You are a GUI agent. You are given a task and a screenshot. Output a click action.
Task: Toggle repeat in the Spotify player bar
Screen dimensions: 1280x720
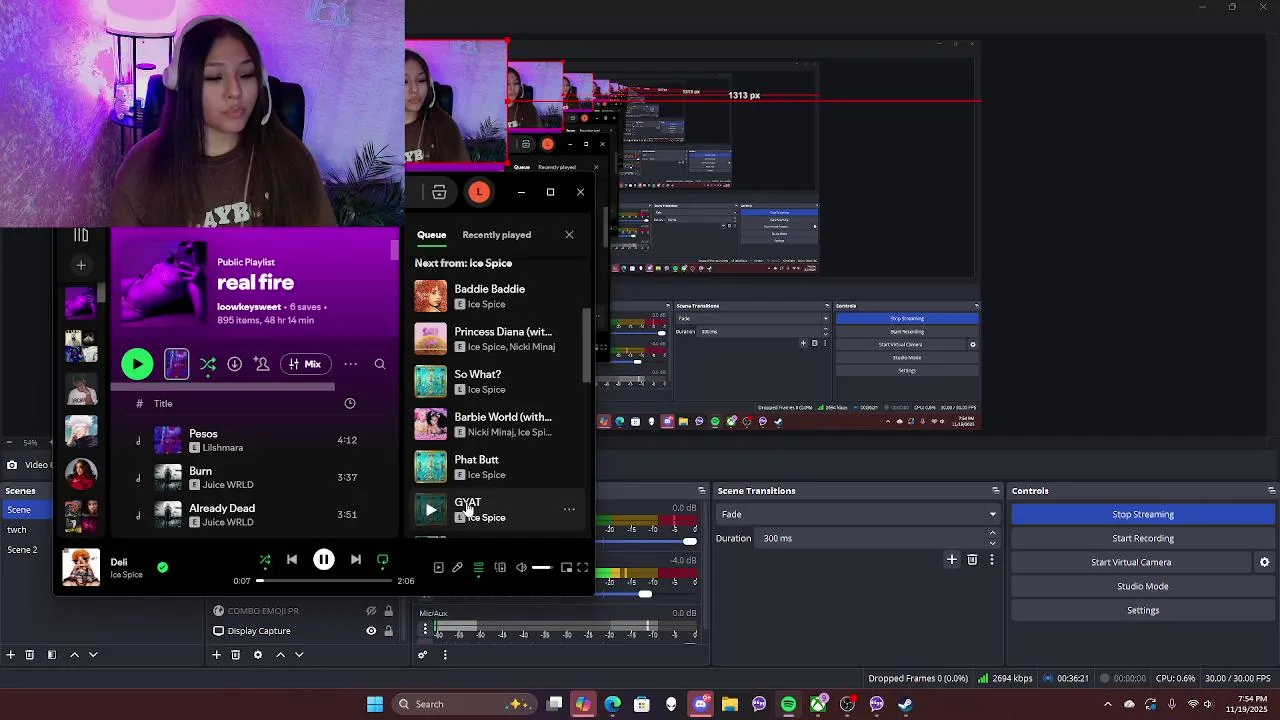pos(382,560)
